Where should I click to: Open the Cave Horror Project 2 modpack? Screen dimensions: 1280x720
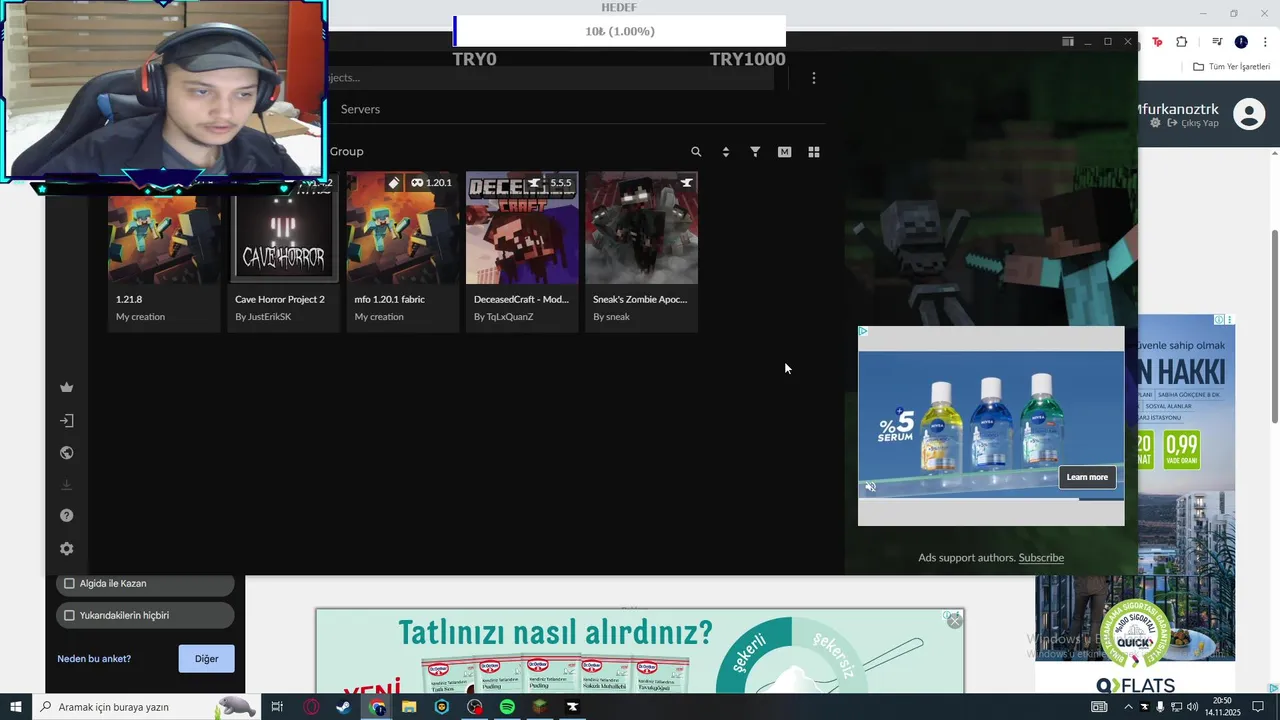pyautogui.click(x=283, y=252)
